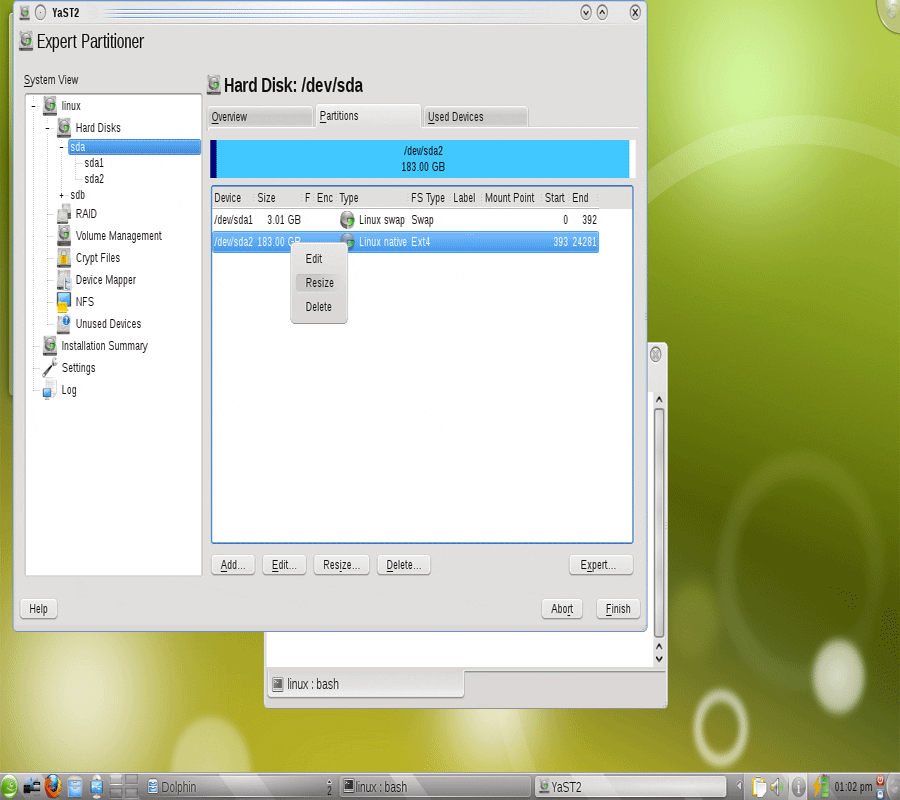Click the Log icon in System View
The image size is (900, 800).
pos(50,390)
